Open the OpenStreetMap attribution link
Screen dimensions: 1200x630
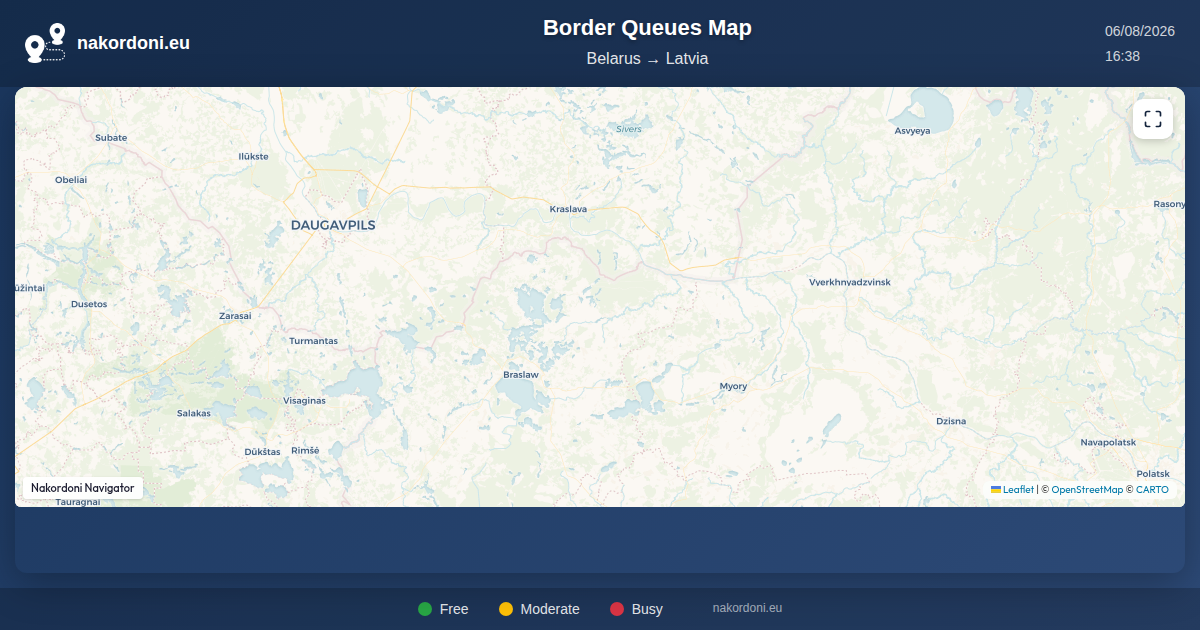coord(1087,490)
